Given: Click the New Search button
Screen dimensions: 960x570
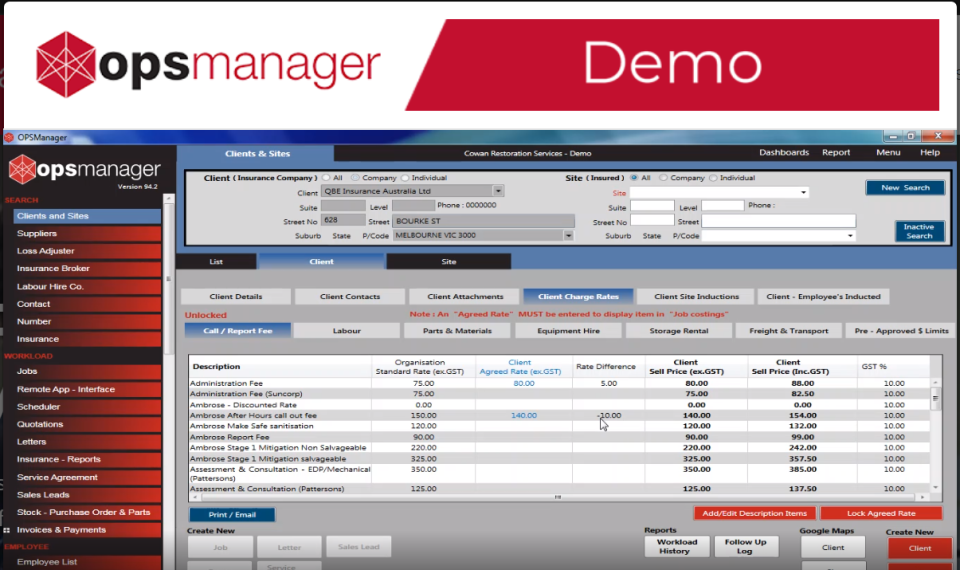Looking at the screenshot, I should point(905,187).
